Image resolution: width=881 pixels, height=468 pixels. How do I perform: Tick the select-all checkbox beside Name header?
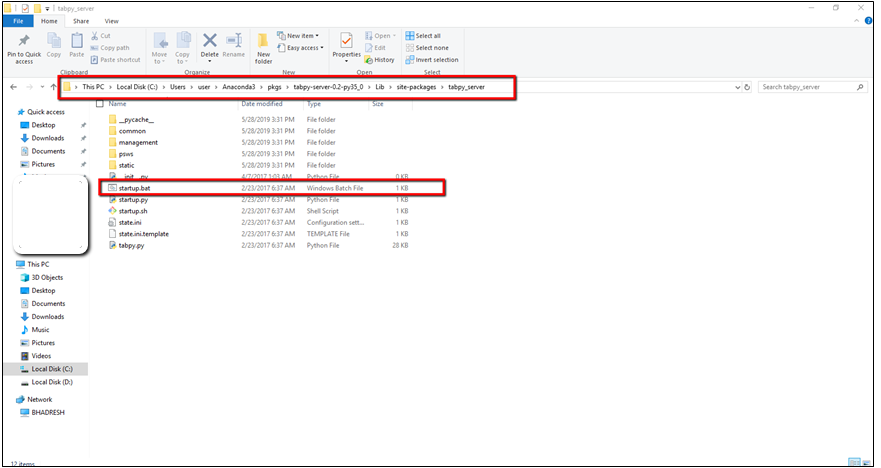click(100, 103)
